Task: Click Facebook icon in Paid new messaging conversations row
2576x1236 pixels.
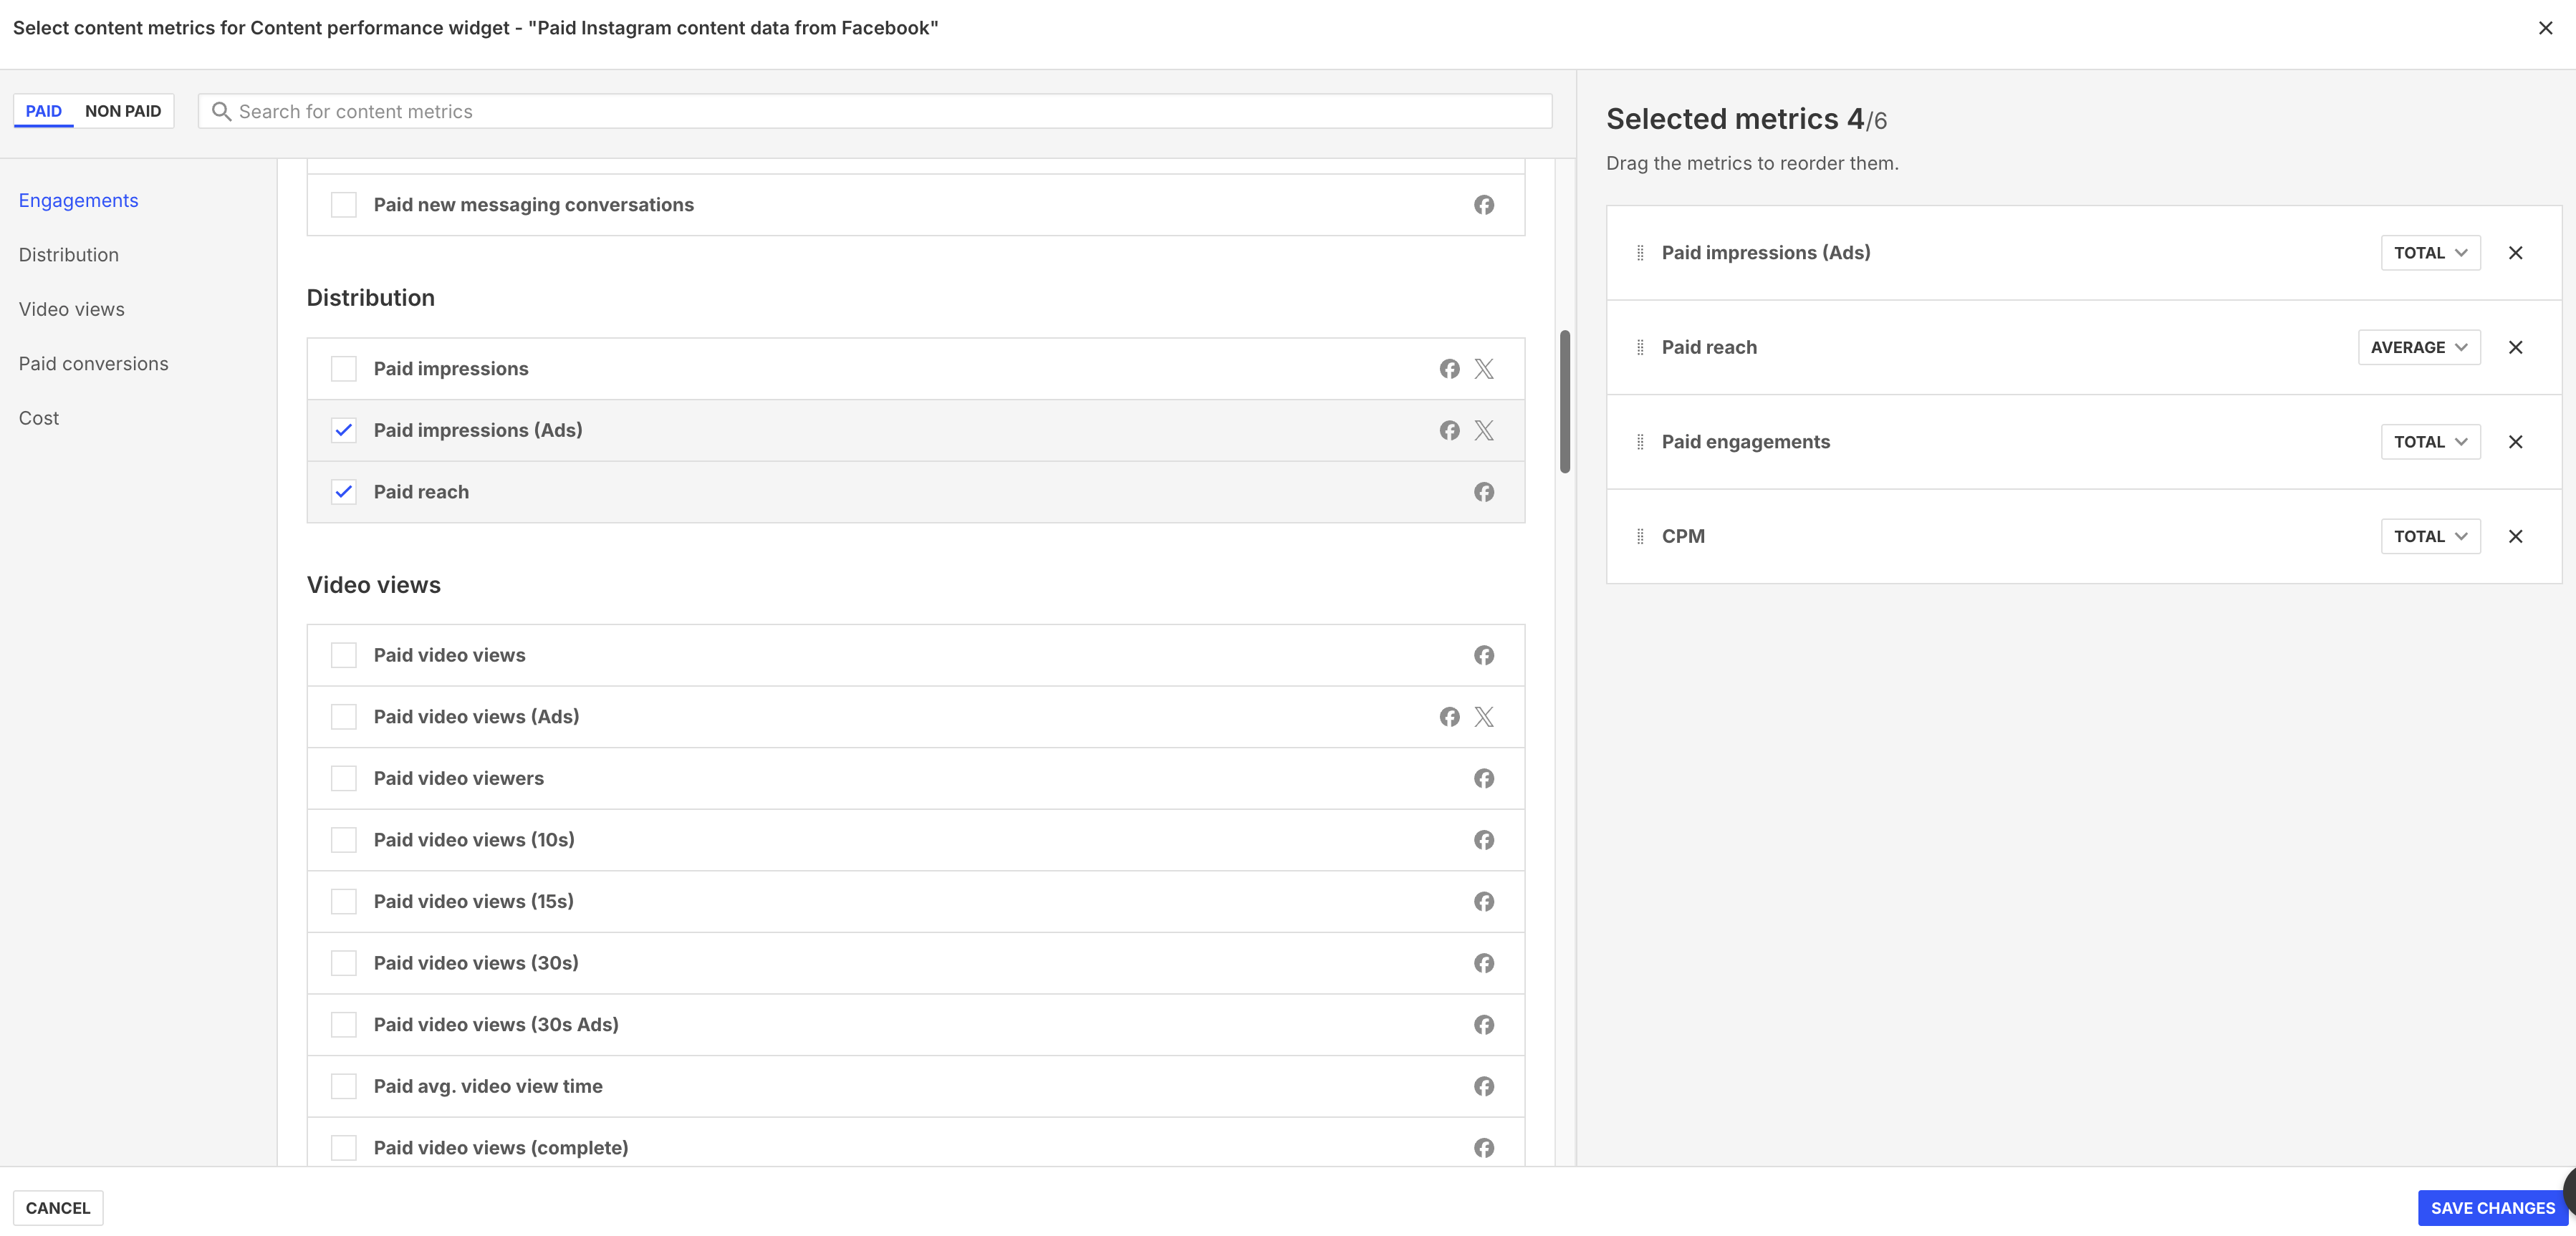Action: tap(1484, 205)
